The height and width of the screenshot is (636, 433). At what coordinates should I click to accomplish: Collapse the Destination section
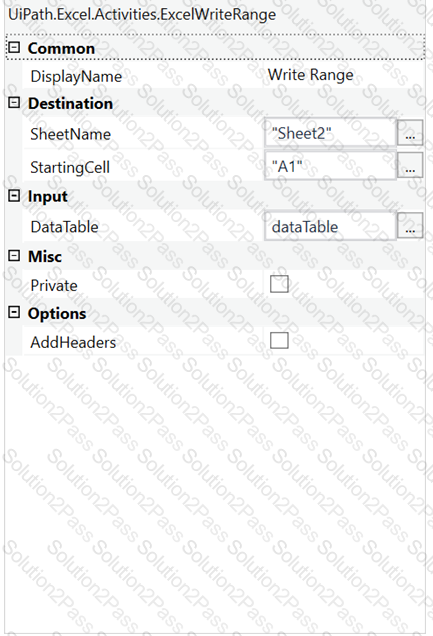point(14,103)
